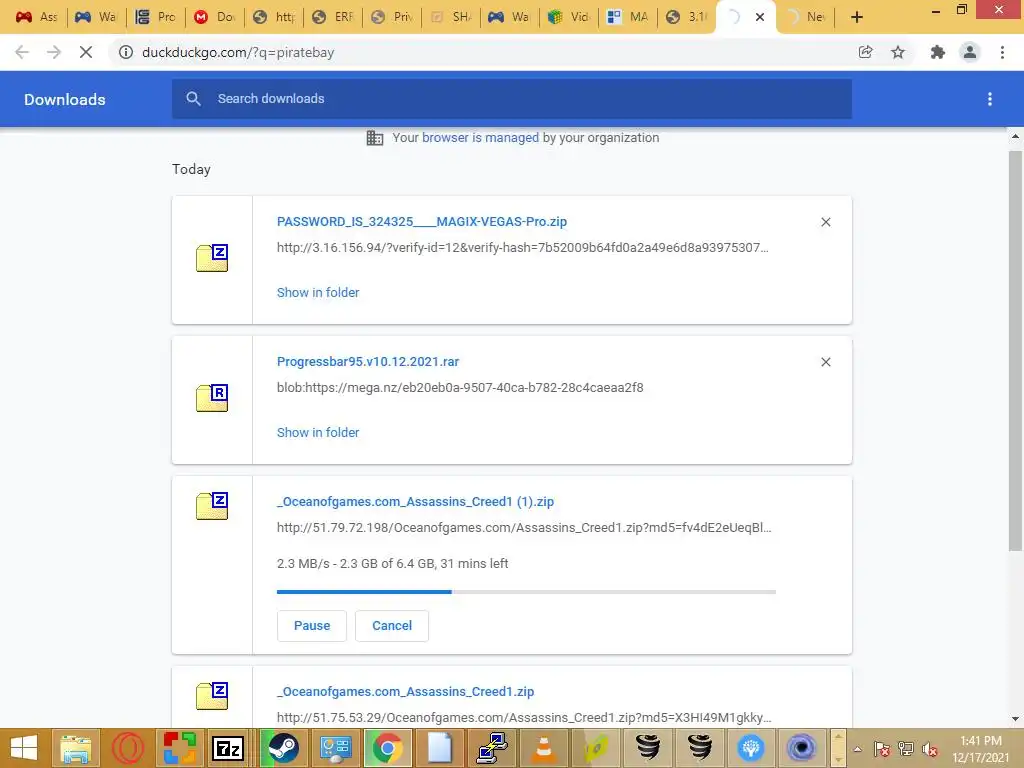Click the browser forward arrow

54,52
